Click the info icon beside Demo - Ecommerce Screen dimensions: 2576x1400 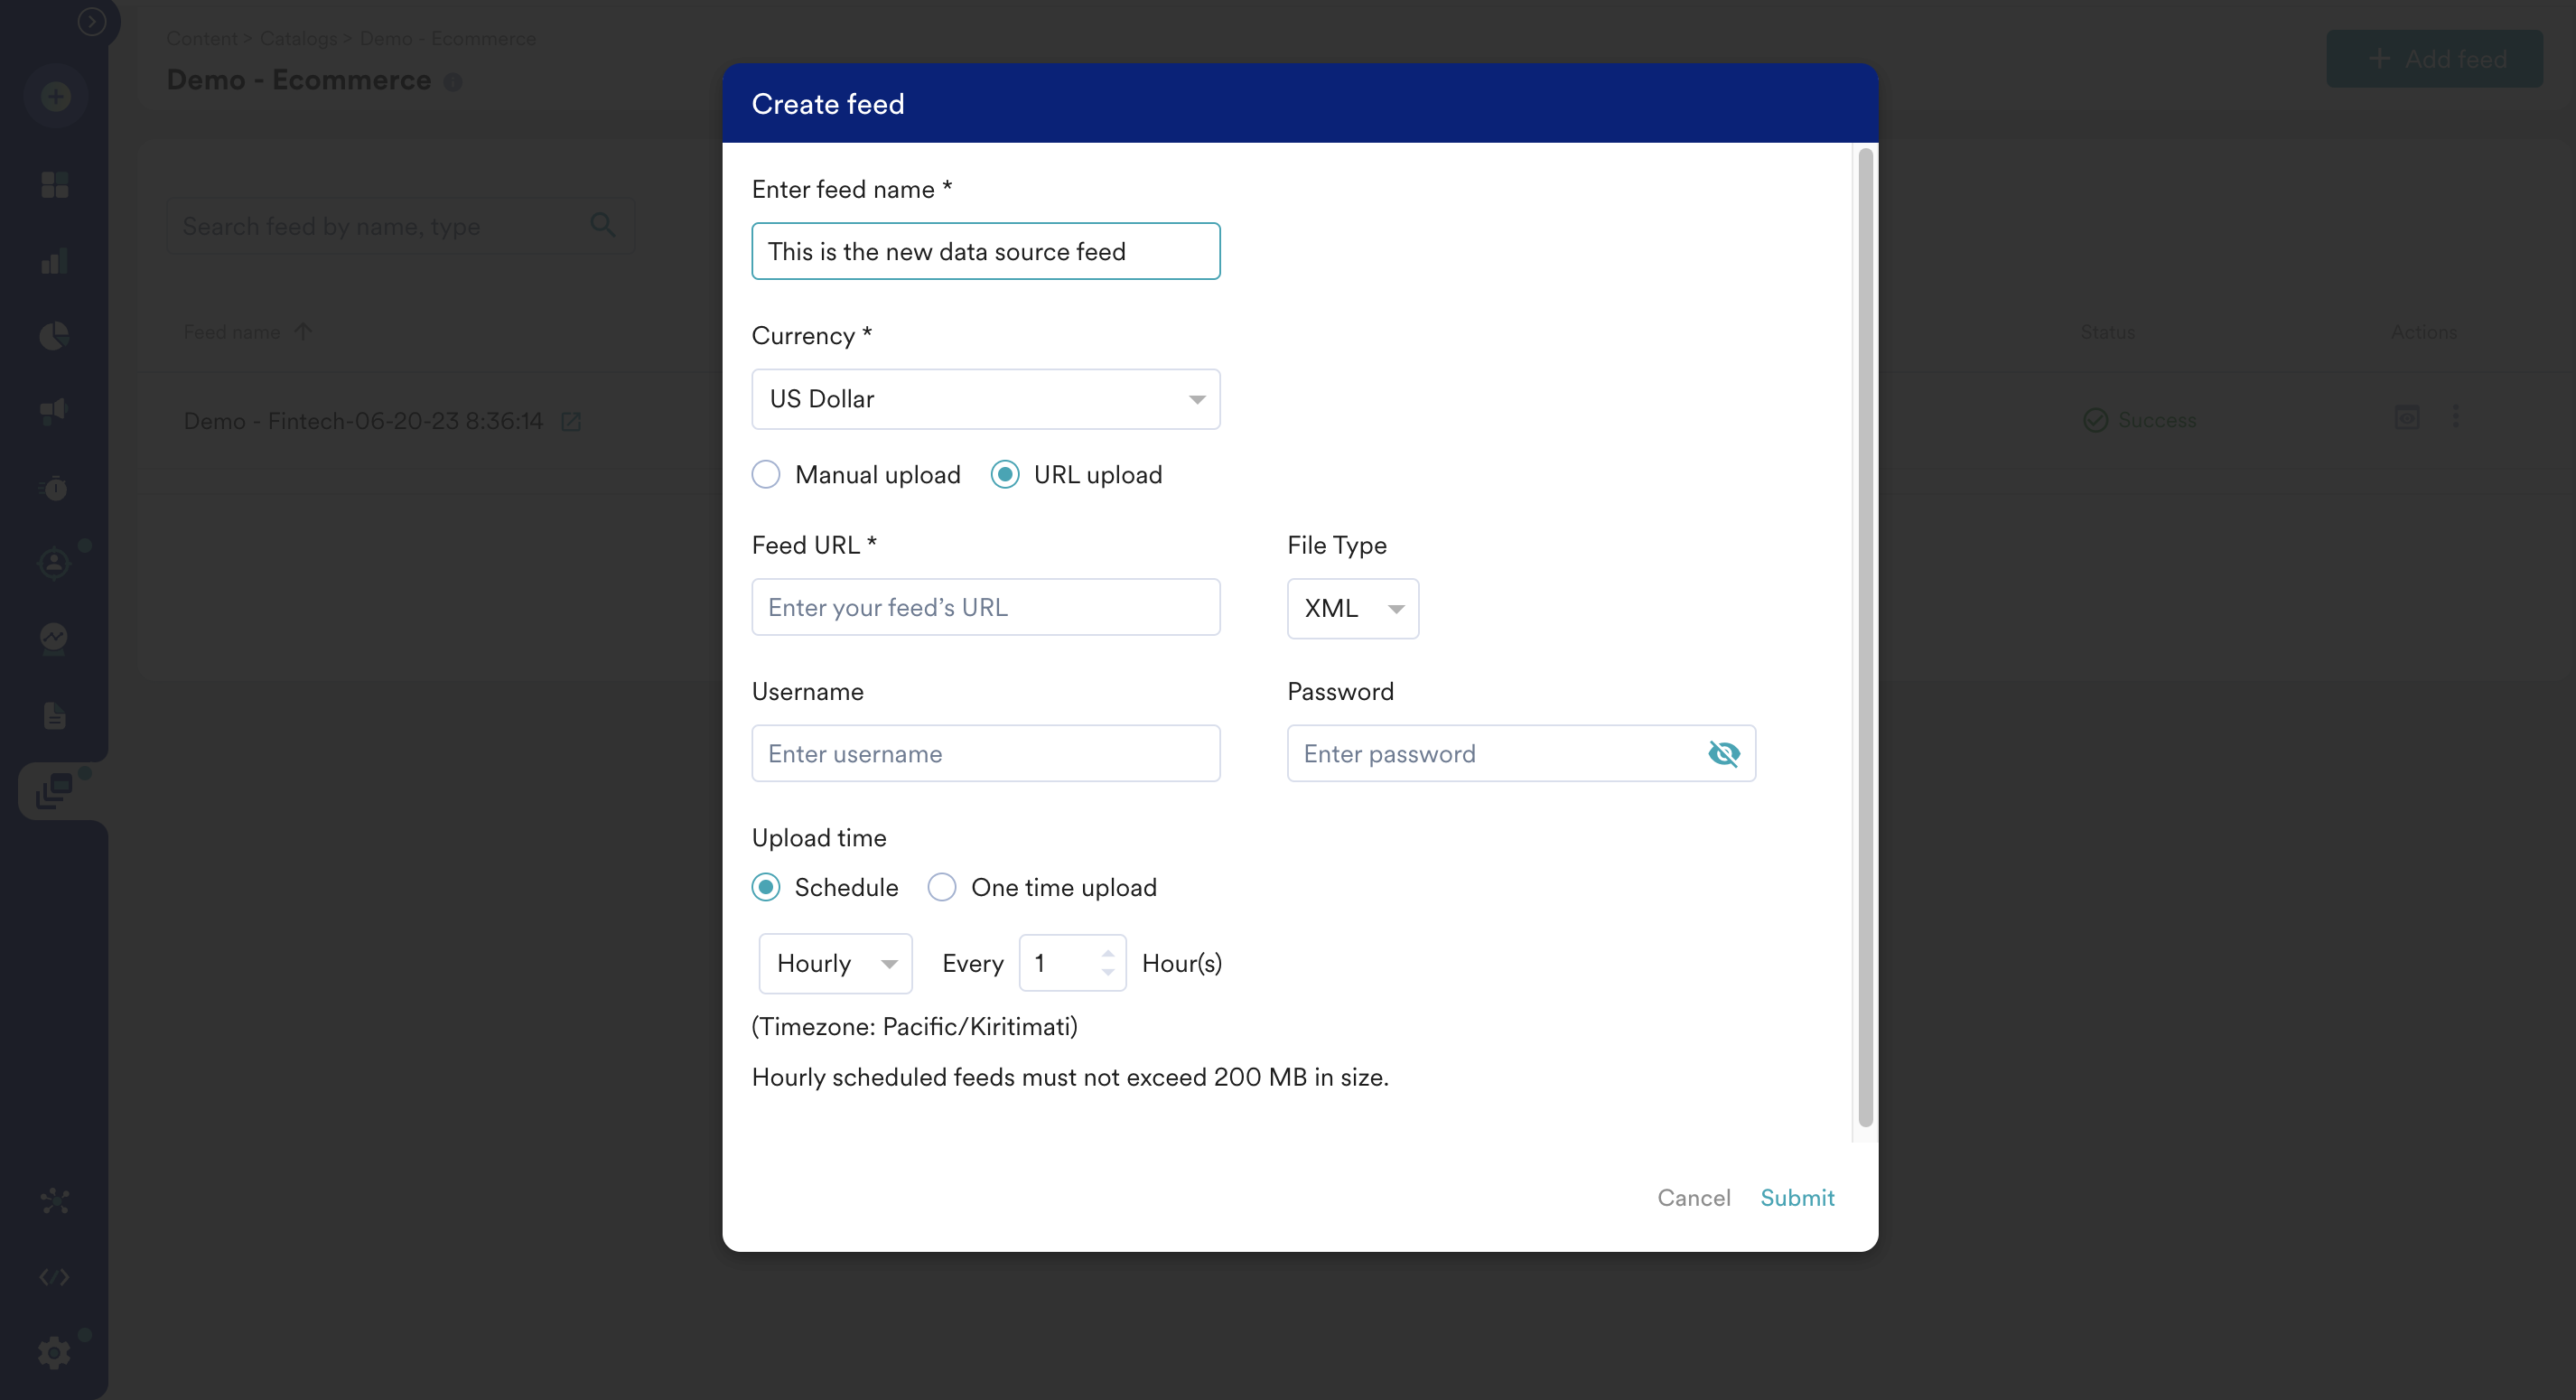tap(453, 82)
